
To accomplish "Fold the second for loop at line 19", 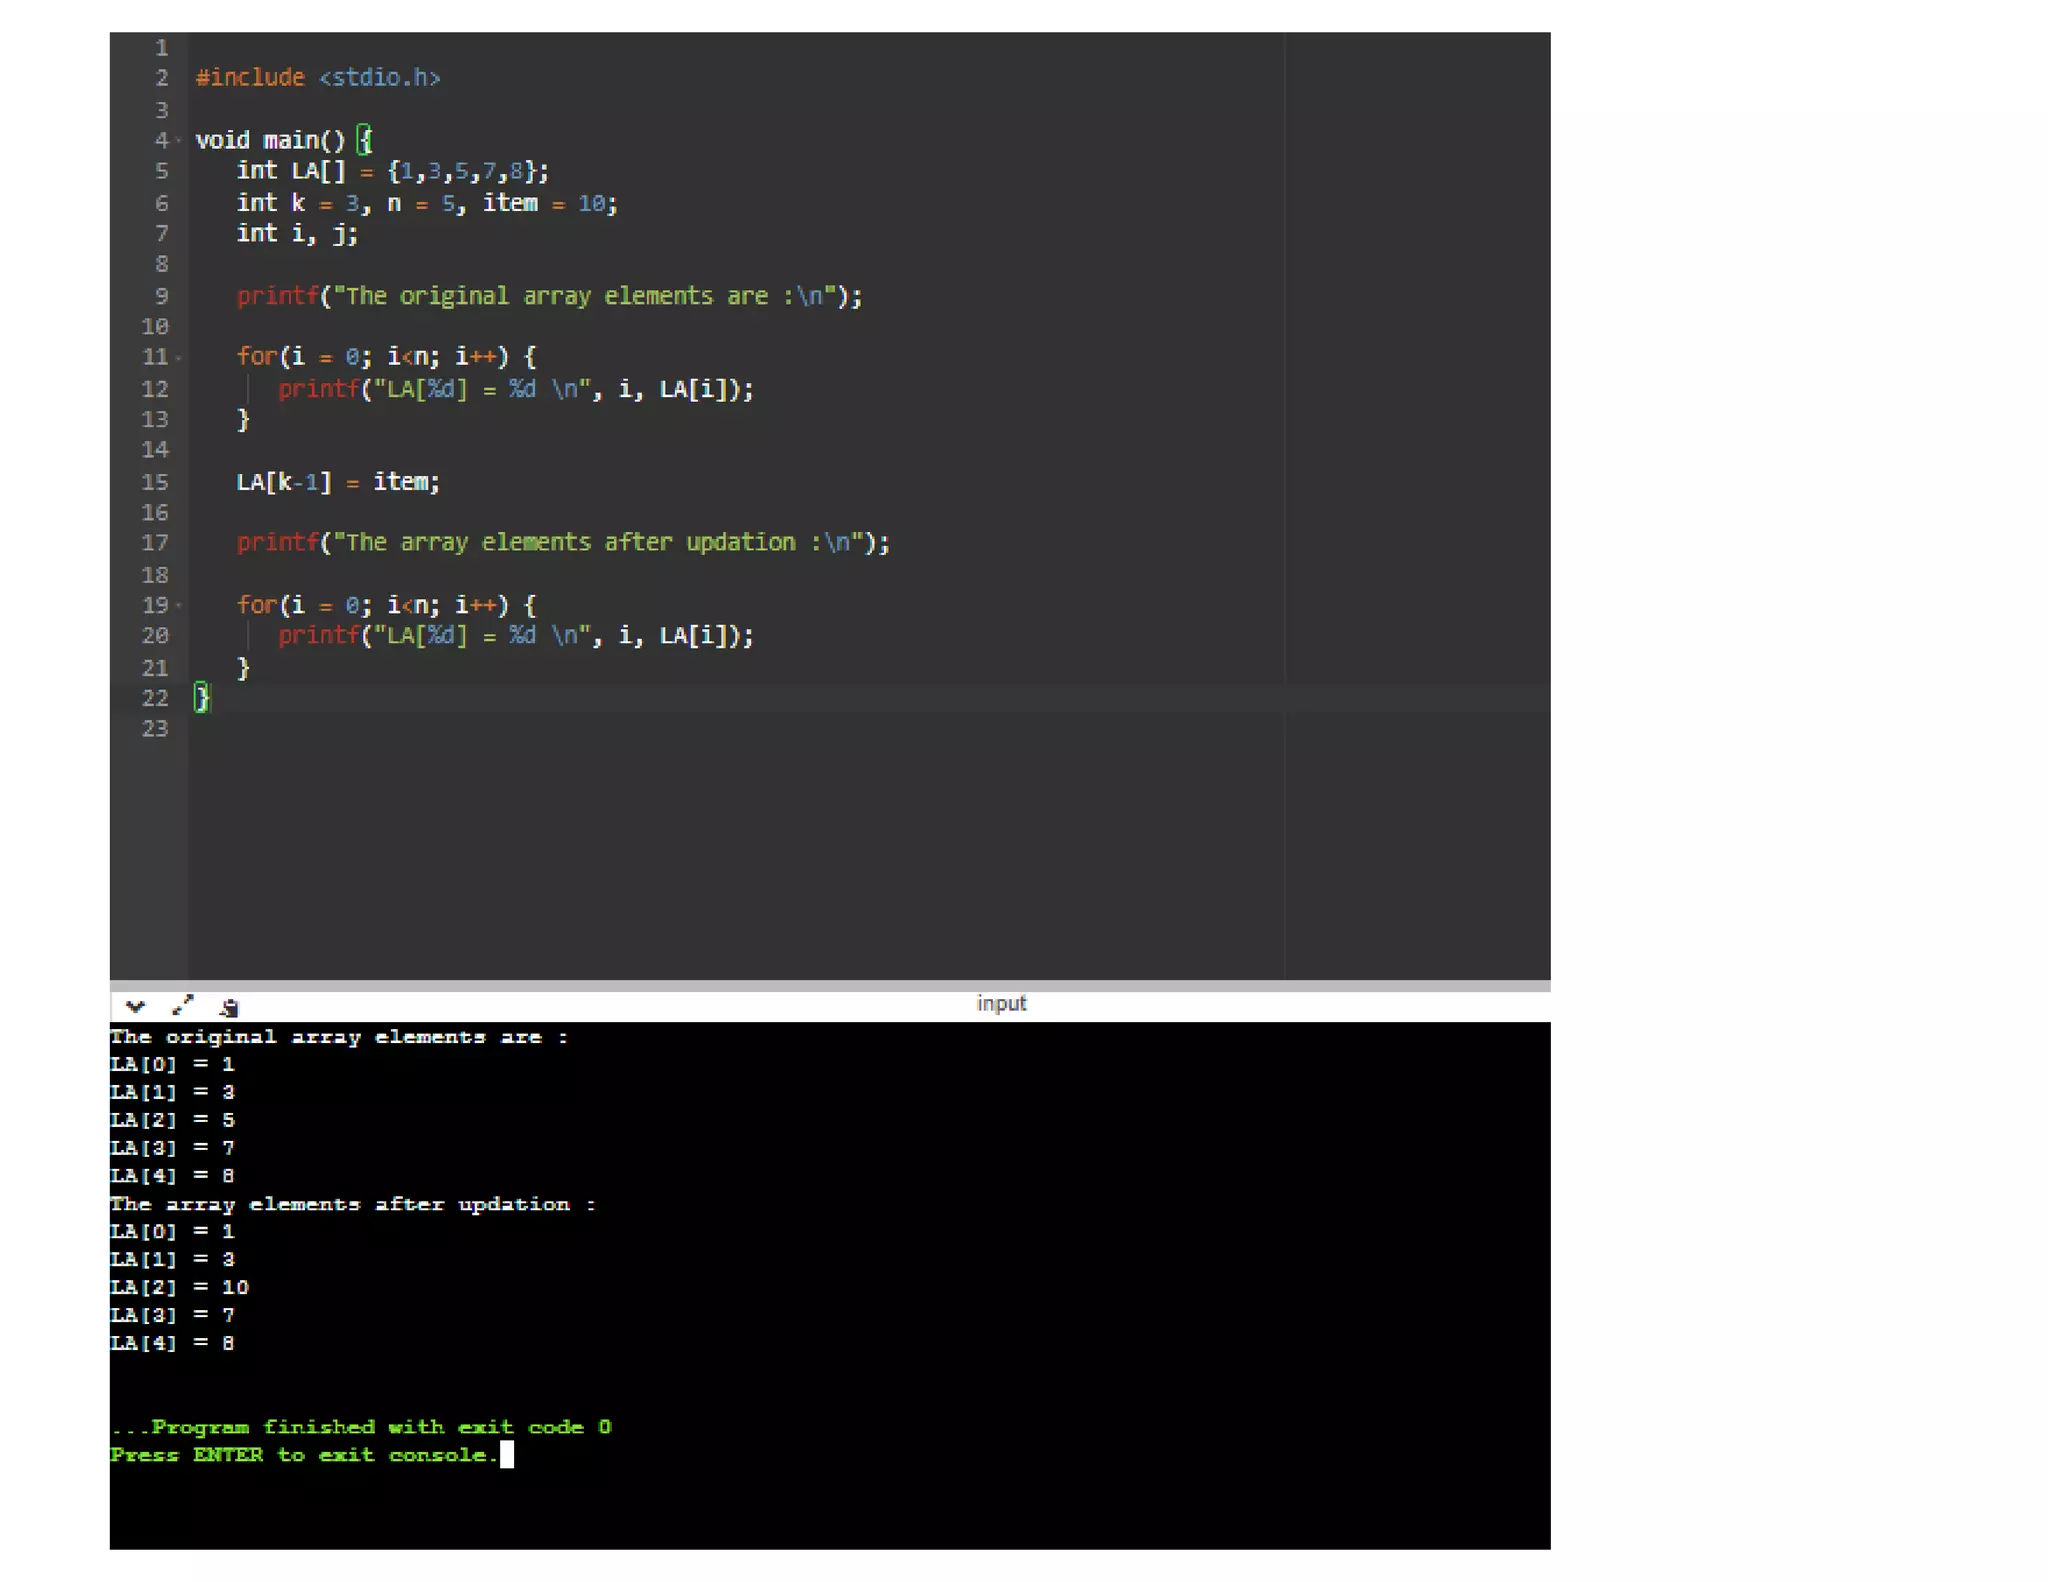I will (x=179, y=605).
